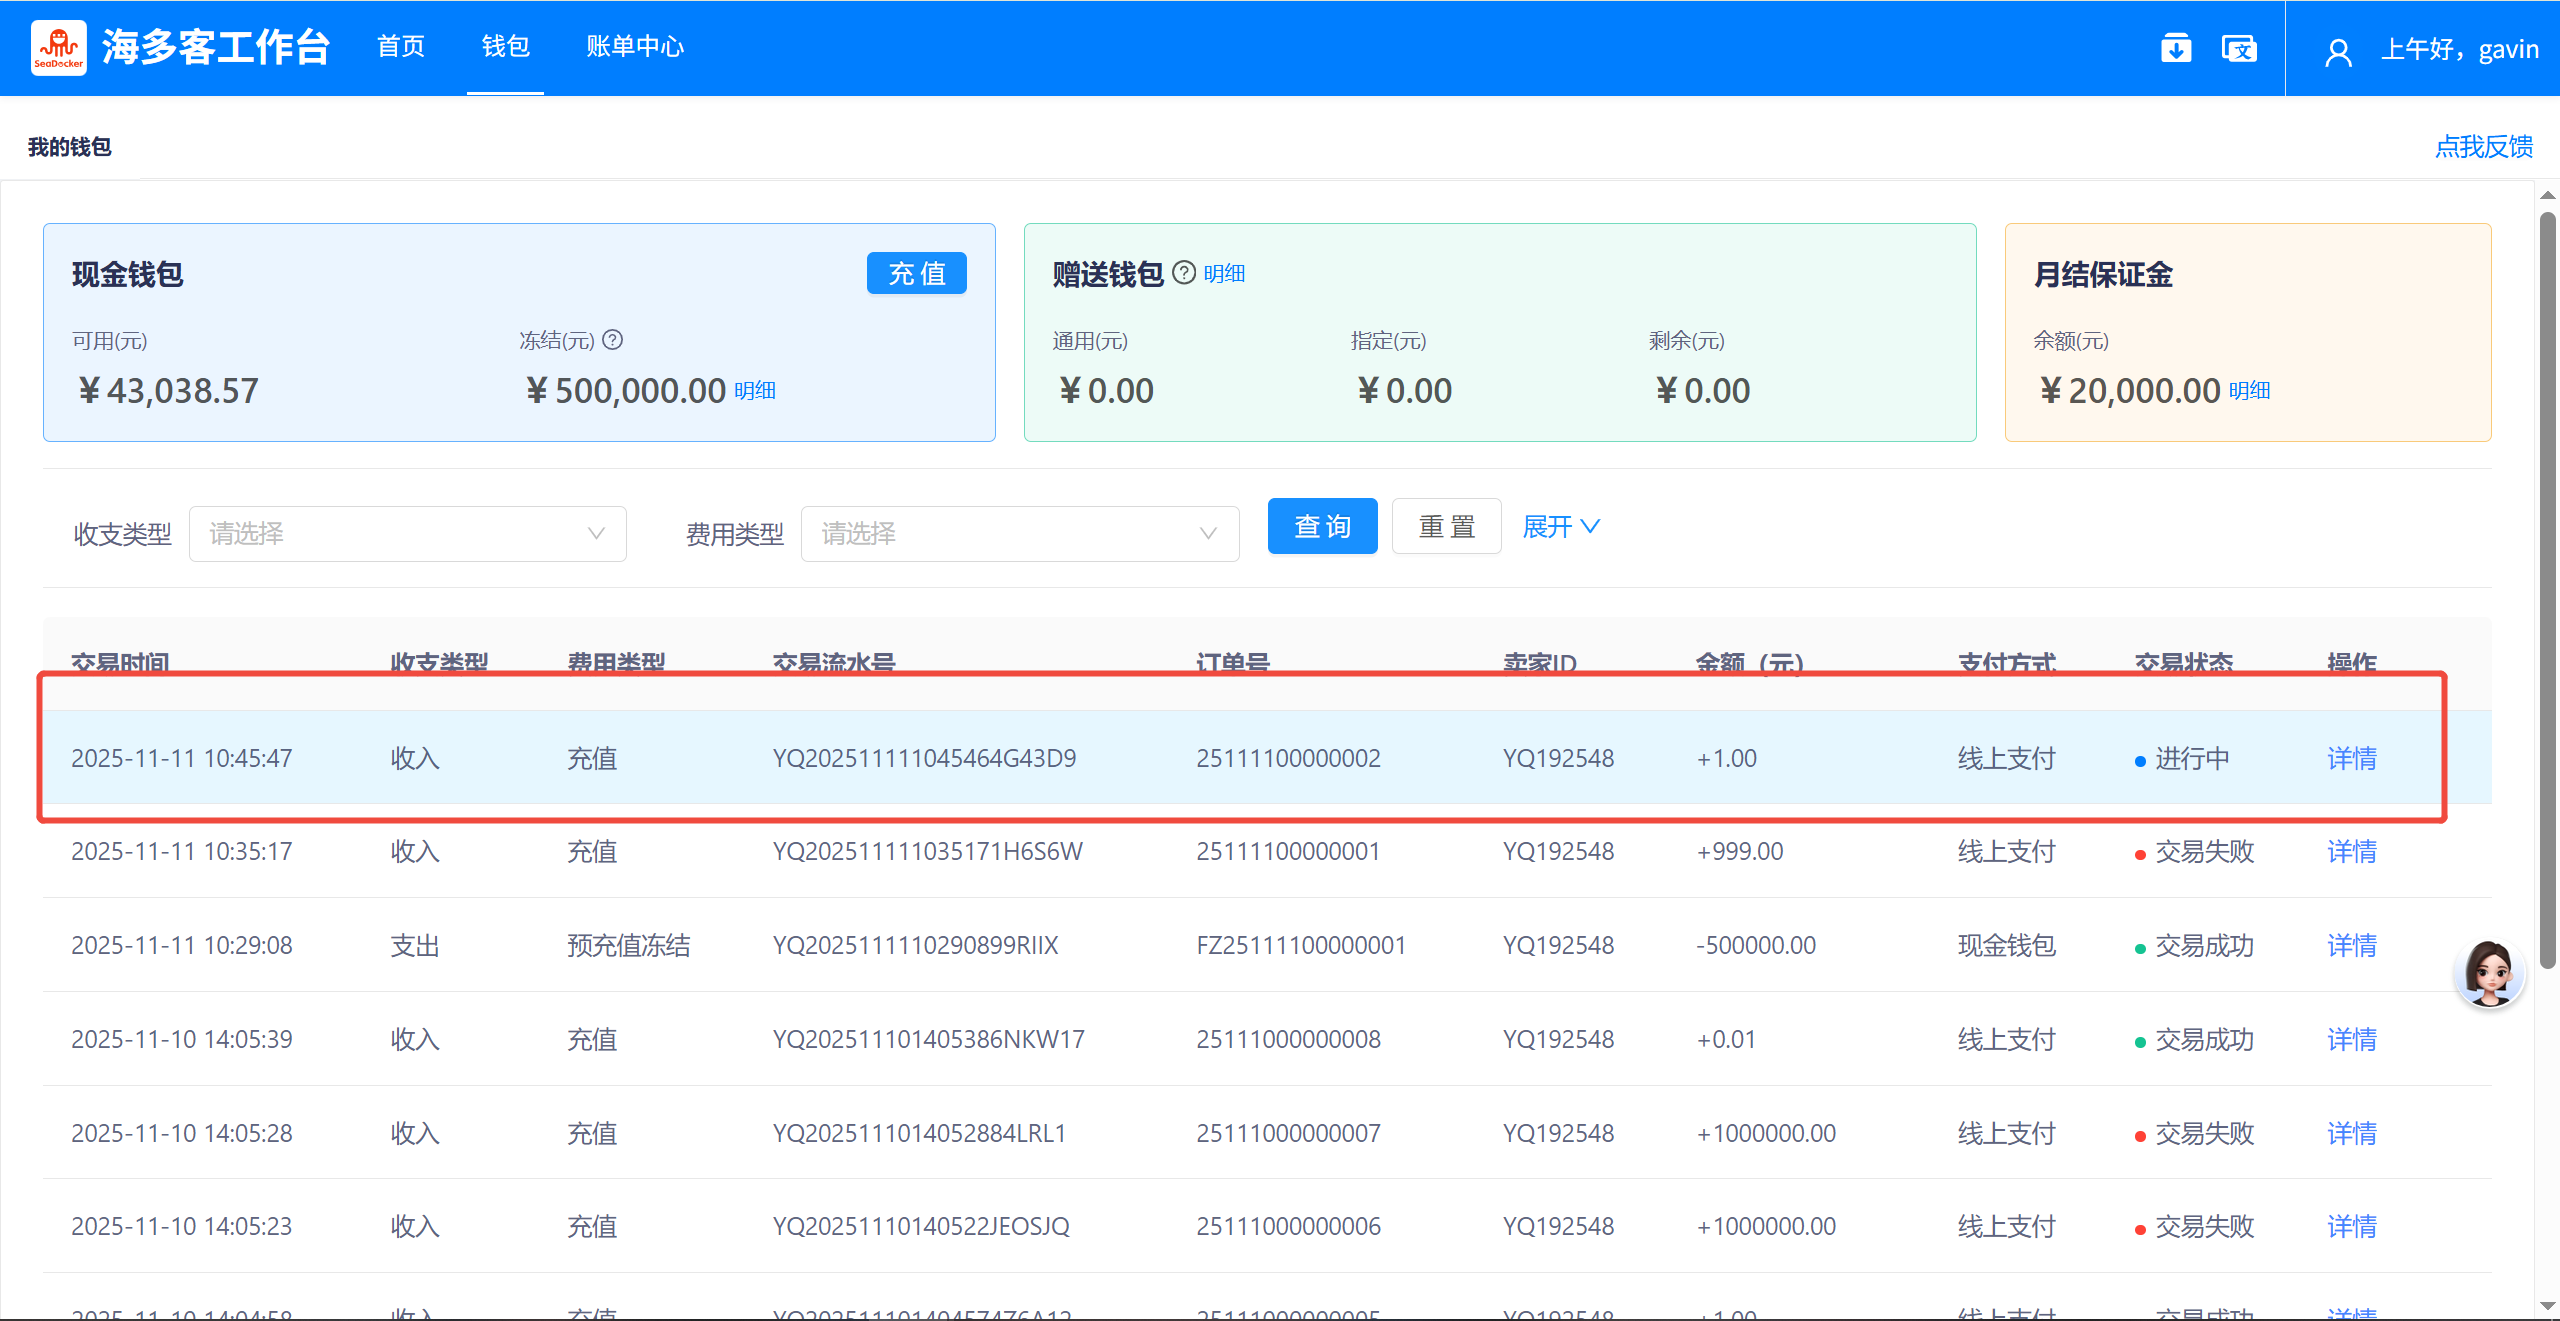Screen dimensions: 2560x1321
Task: Click scrollbar down arrow at bottom right
Action: pos(2547,1306)
